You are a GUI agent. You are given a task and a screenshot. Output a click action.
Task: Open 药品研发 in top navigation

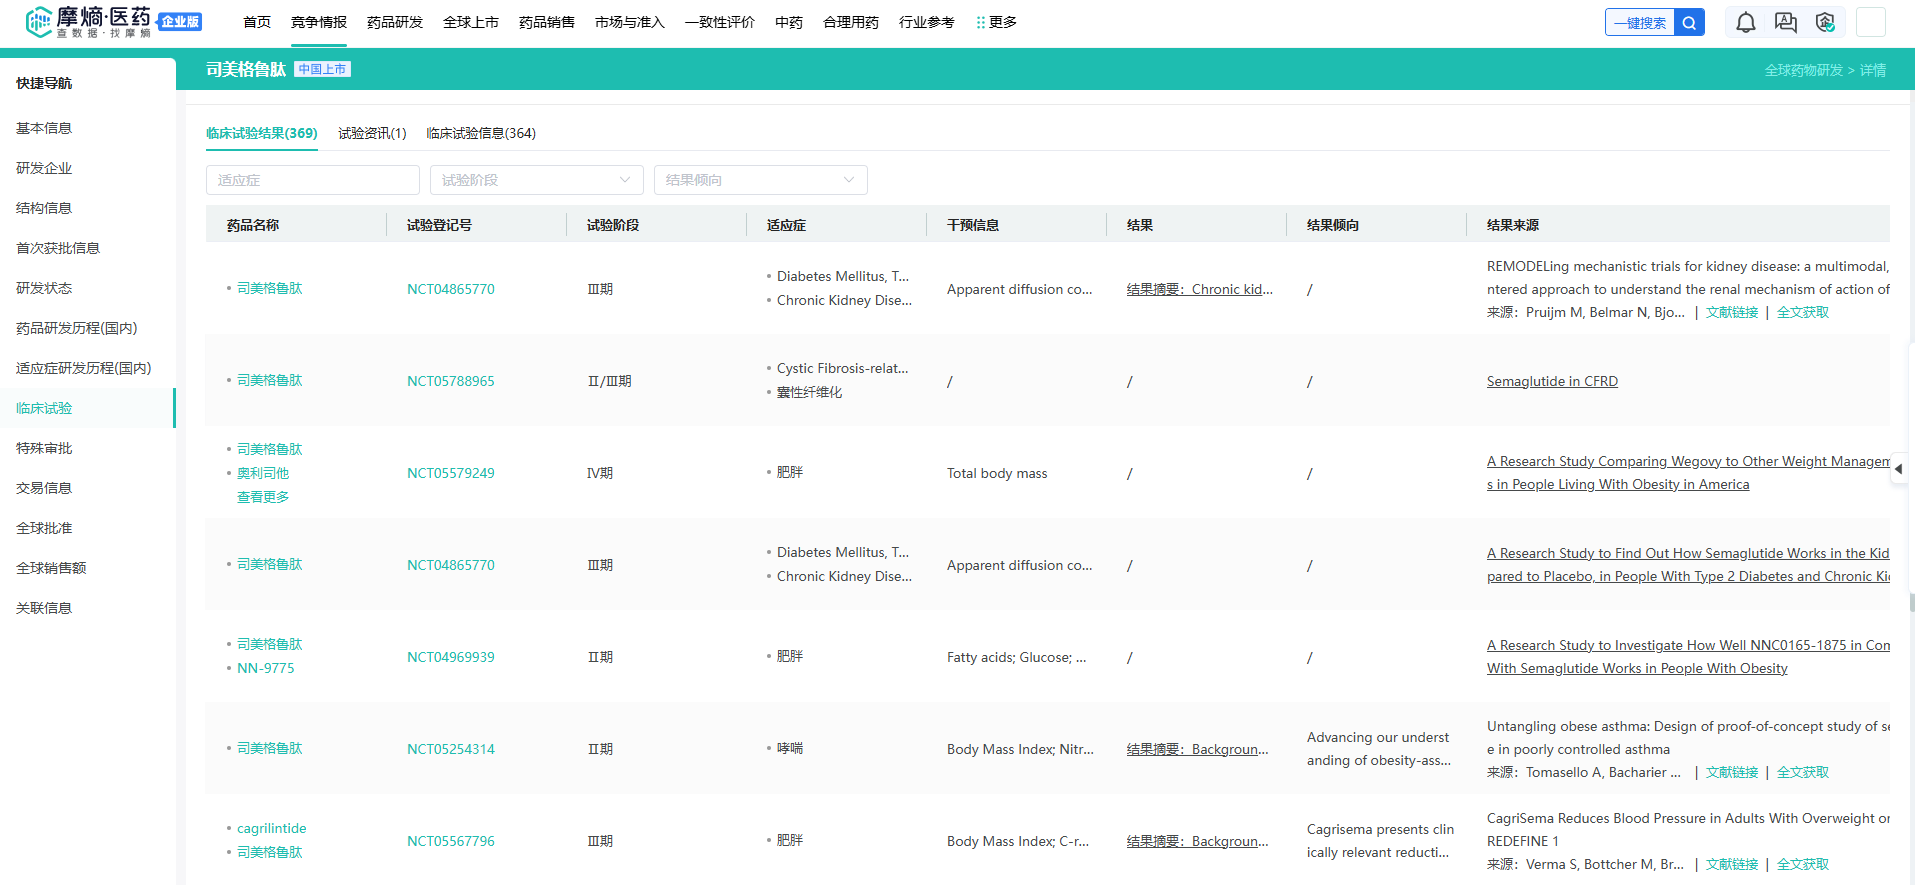coord(394,22)
